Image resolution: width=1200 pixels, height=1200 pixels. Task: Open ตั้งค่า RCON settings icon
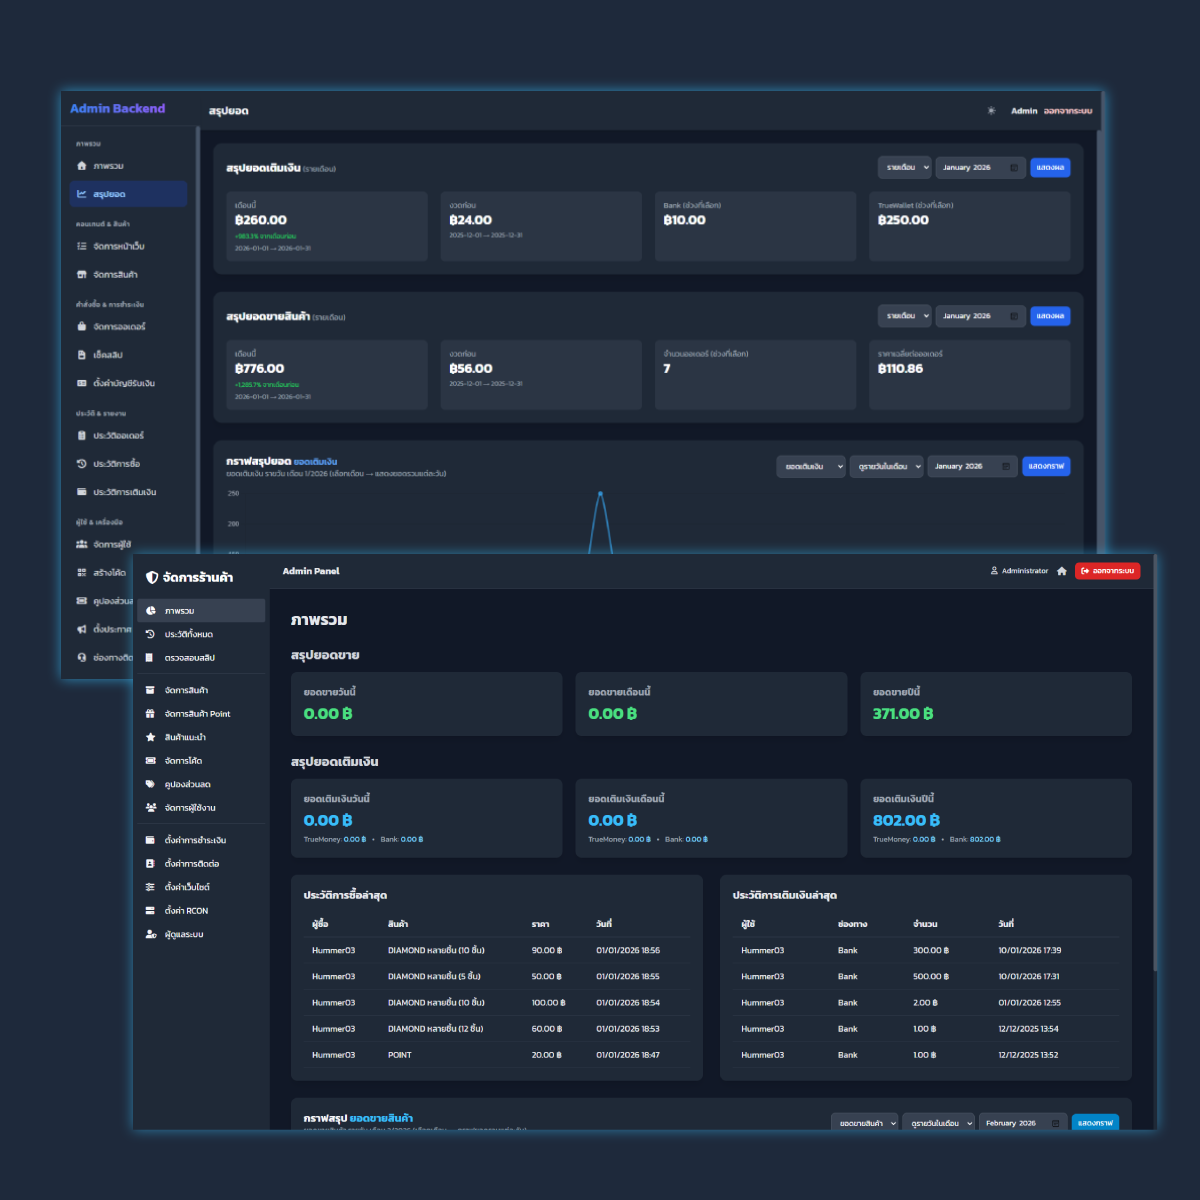pyautogui.click(x=150, y=911)
